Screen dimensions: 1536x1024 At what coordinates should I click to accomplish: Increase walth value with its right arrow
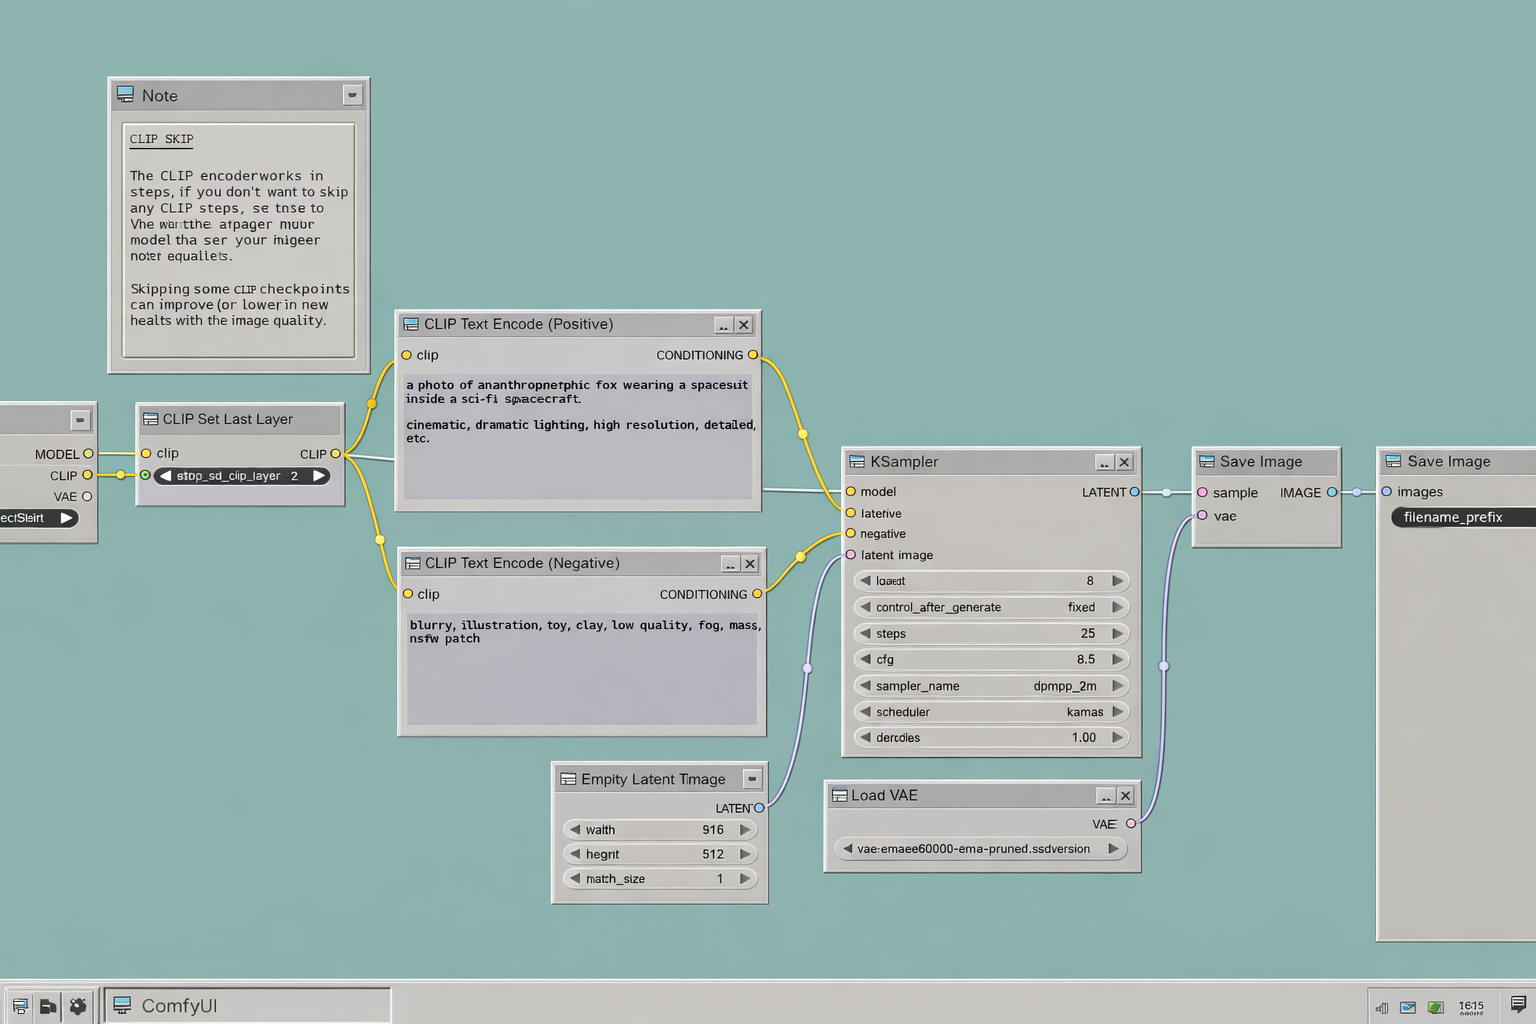745,830
